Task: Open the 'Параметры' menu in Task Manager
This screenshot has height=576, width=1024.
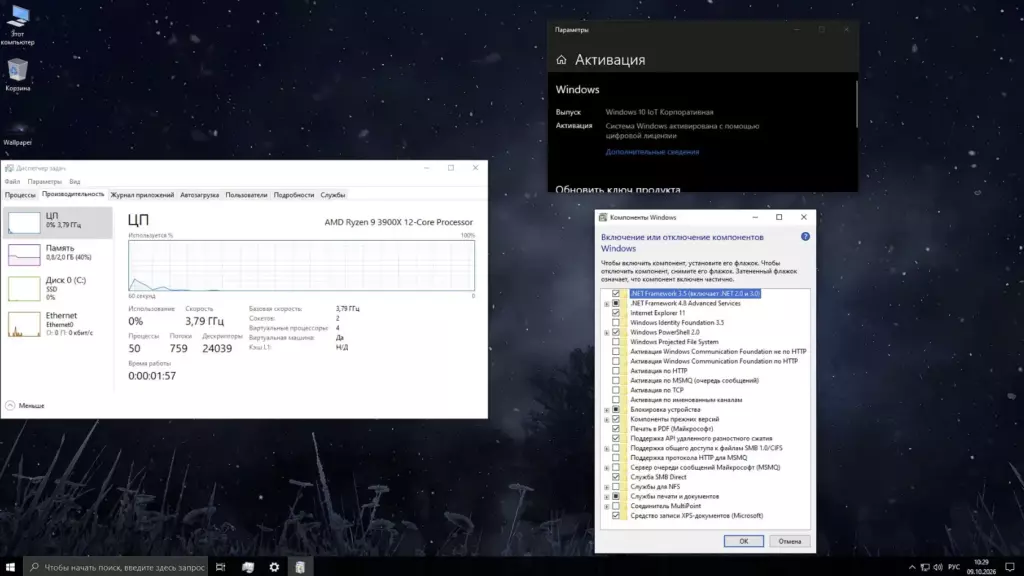Action: [44, 182]
